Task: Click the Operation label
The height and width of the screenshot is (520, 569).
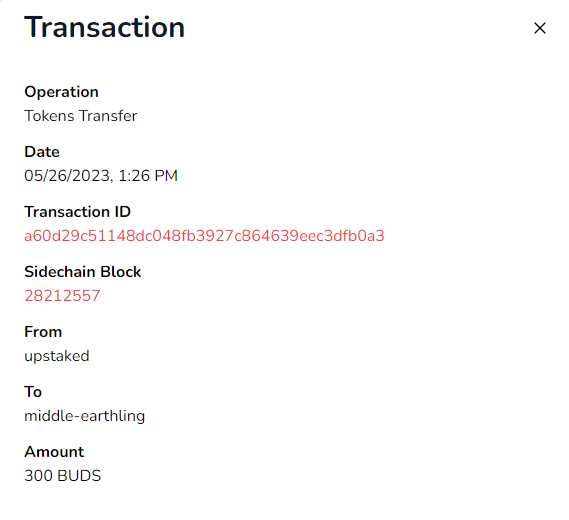Action: 61,92
